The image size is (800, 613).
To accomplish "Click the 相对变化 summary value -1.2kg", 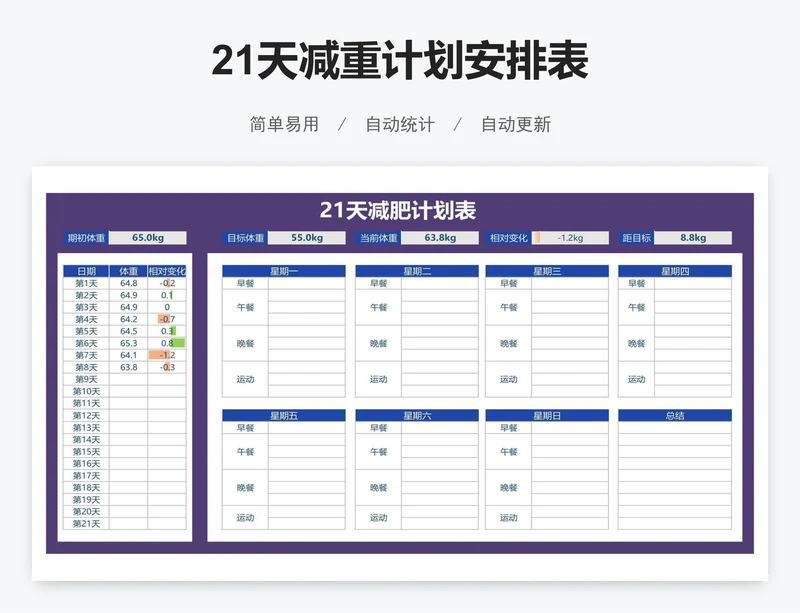I will tap(570, 238).
